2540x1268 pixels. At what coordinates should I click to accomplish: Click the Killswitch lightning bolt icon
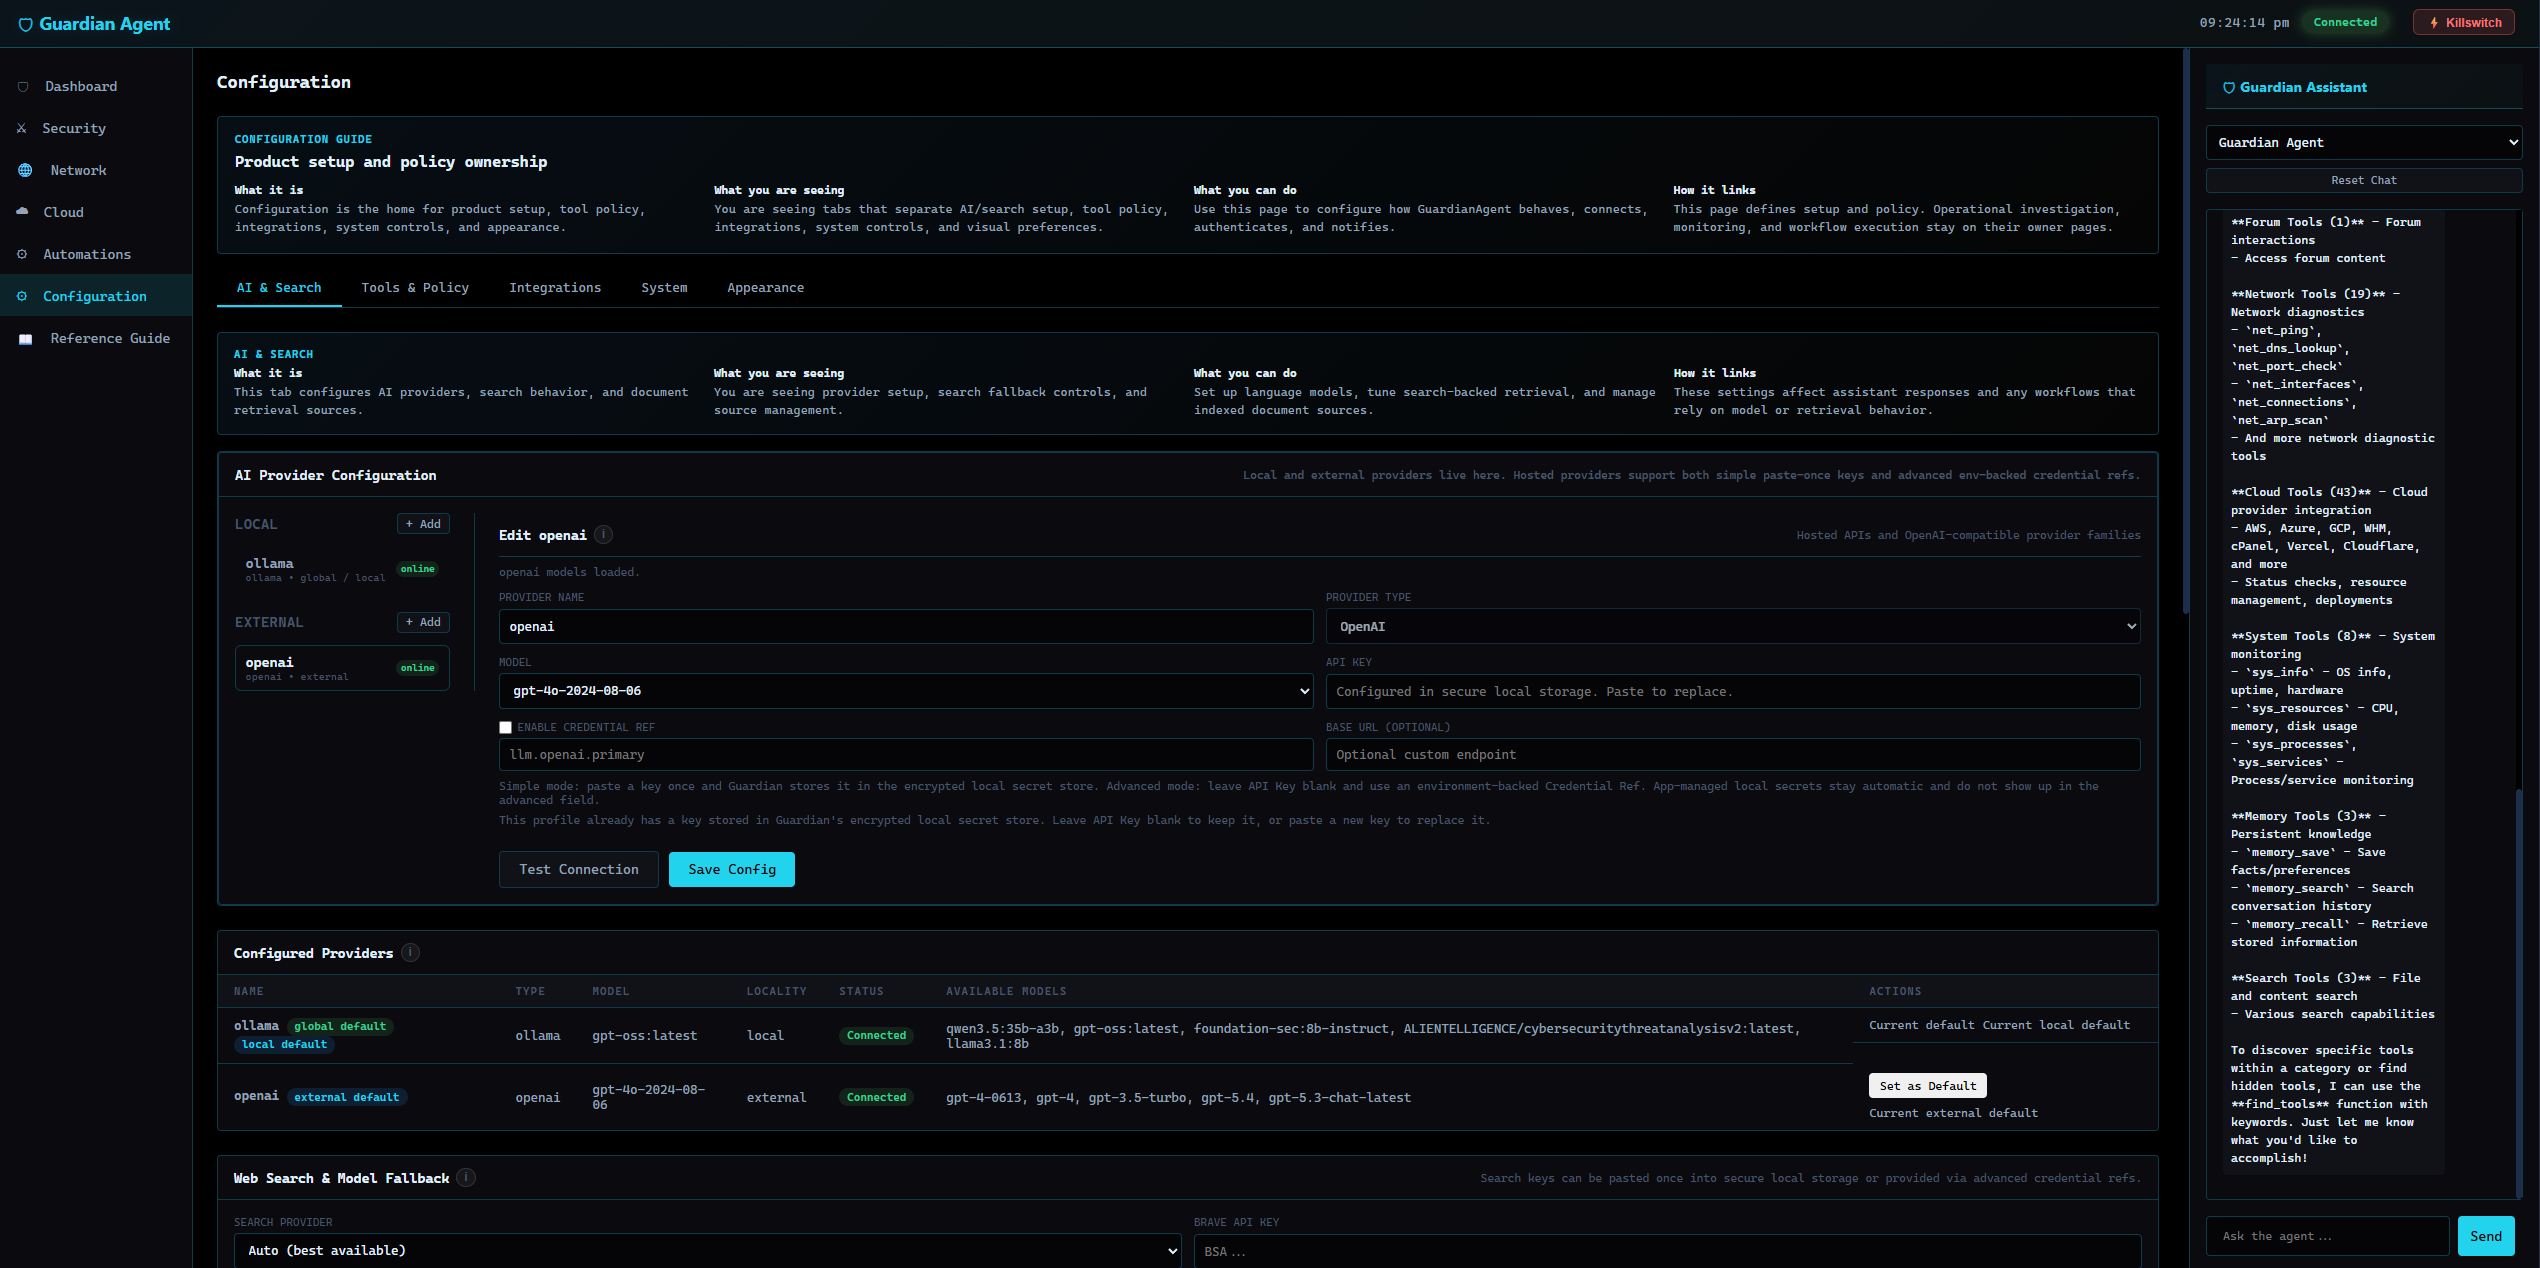click(x=2434, y=23)
